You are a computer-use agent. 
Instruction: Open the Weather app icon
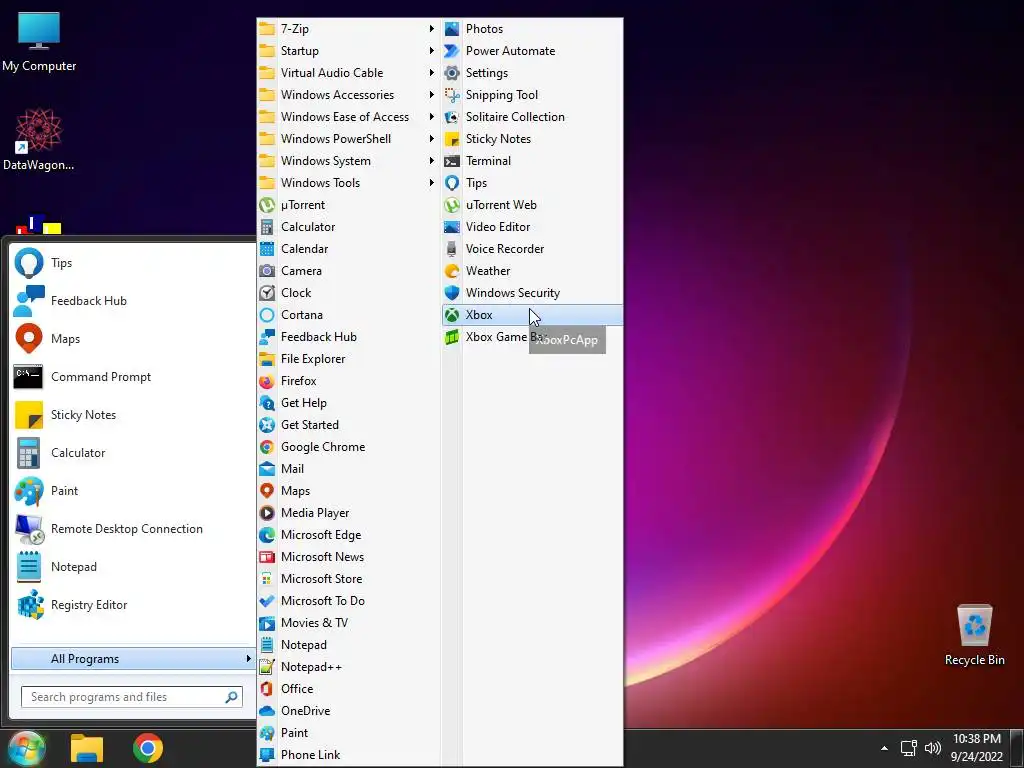tap(452, 271)
